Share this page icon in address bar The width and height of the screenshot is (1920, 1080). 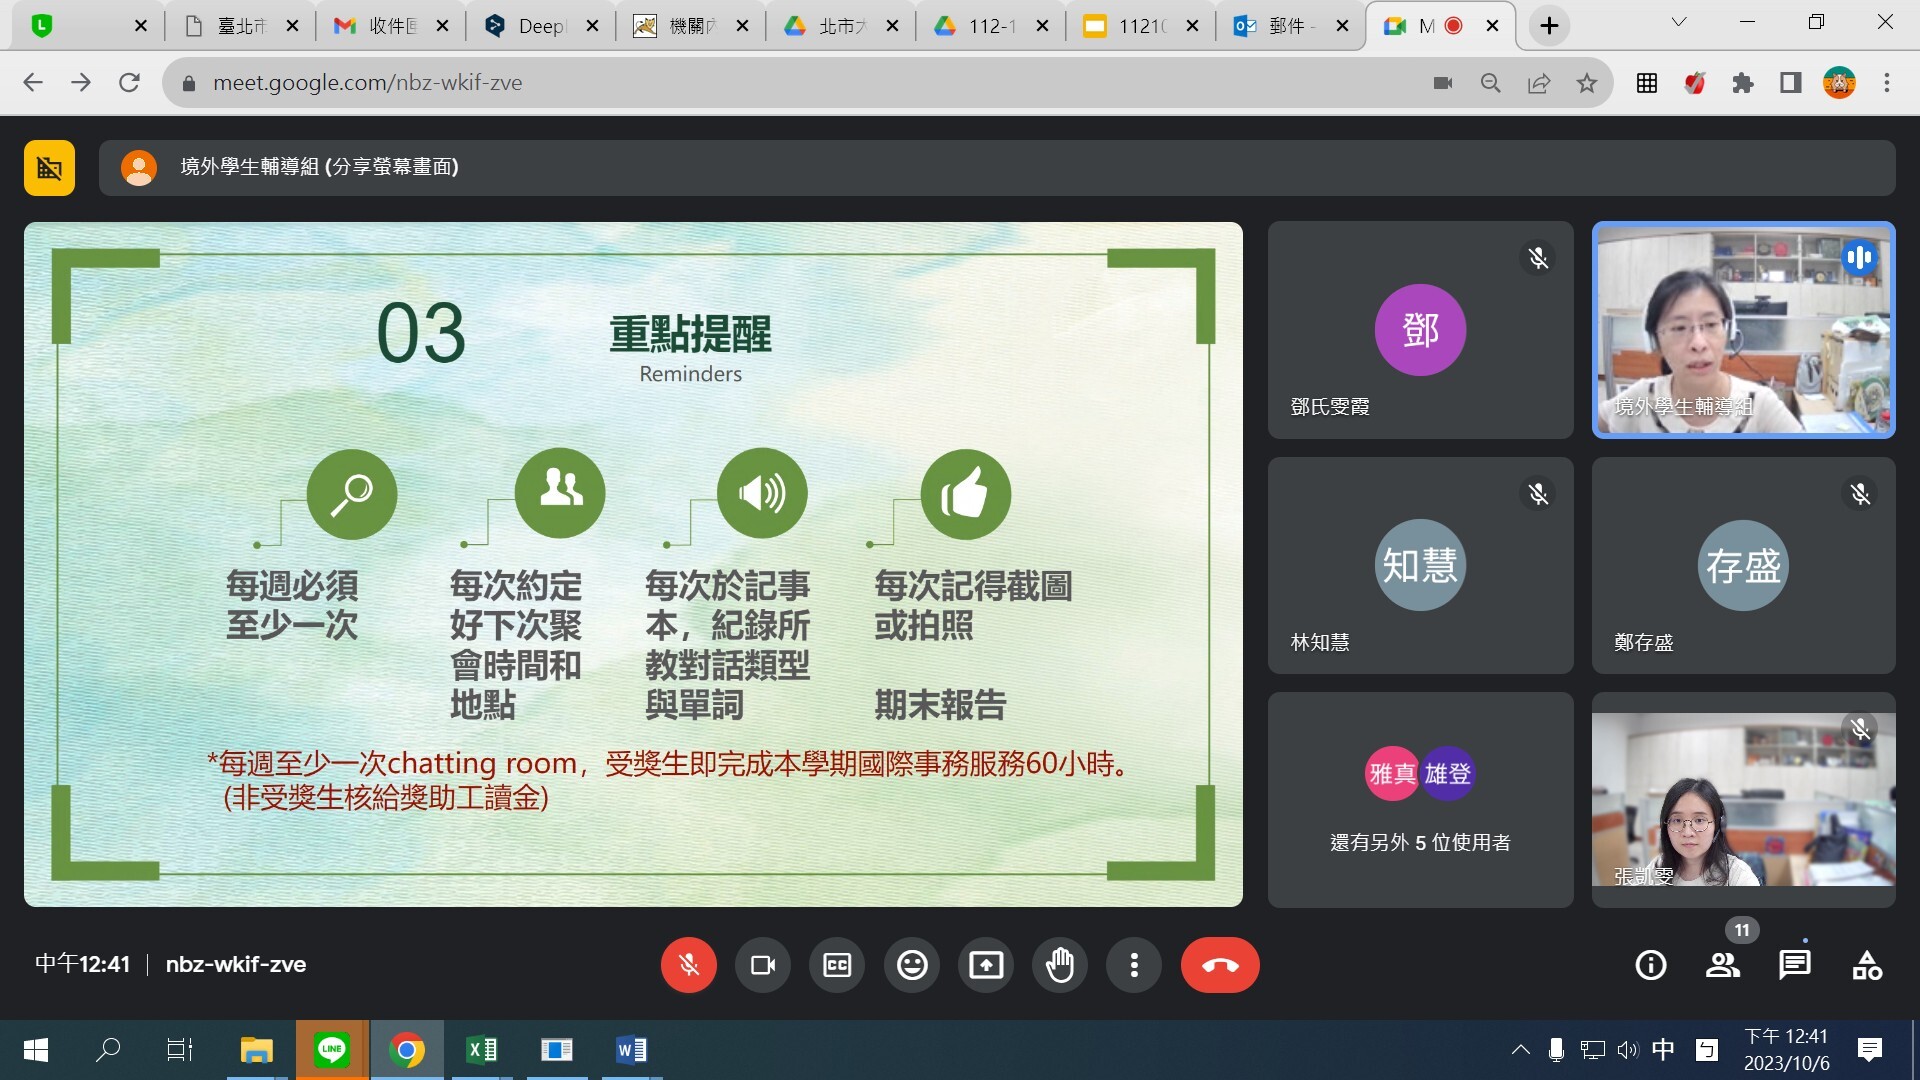pyautogui.click(x=1539, y=83)
